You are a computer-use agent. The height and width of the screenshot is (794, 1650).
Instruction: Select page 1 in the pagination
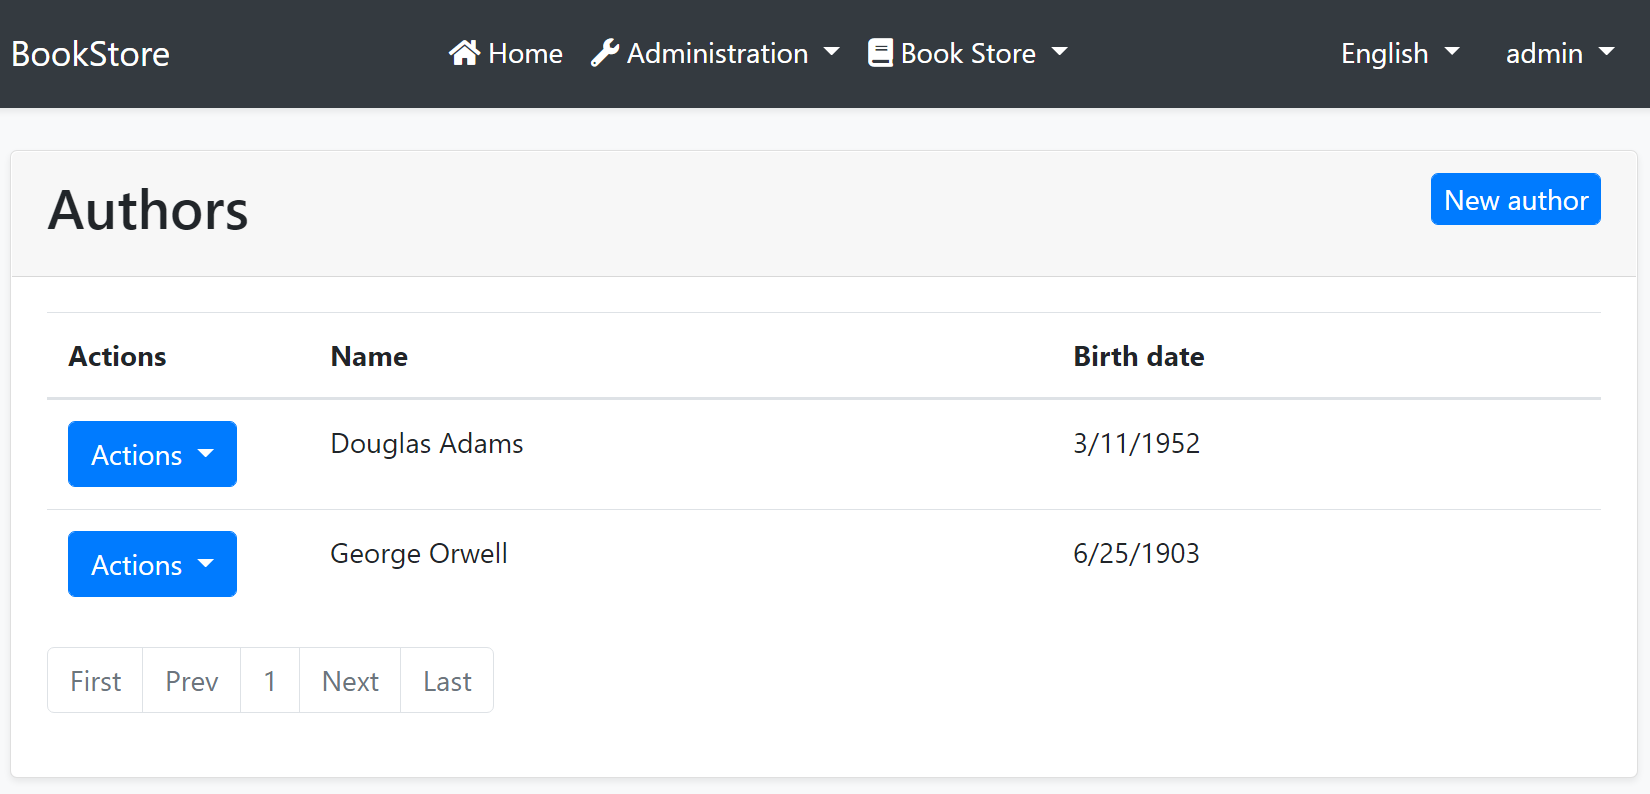(x=269, y=680)
